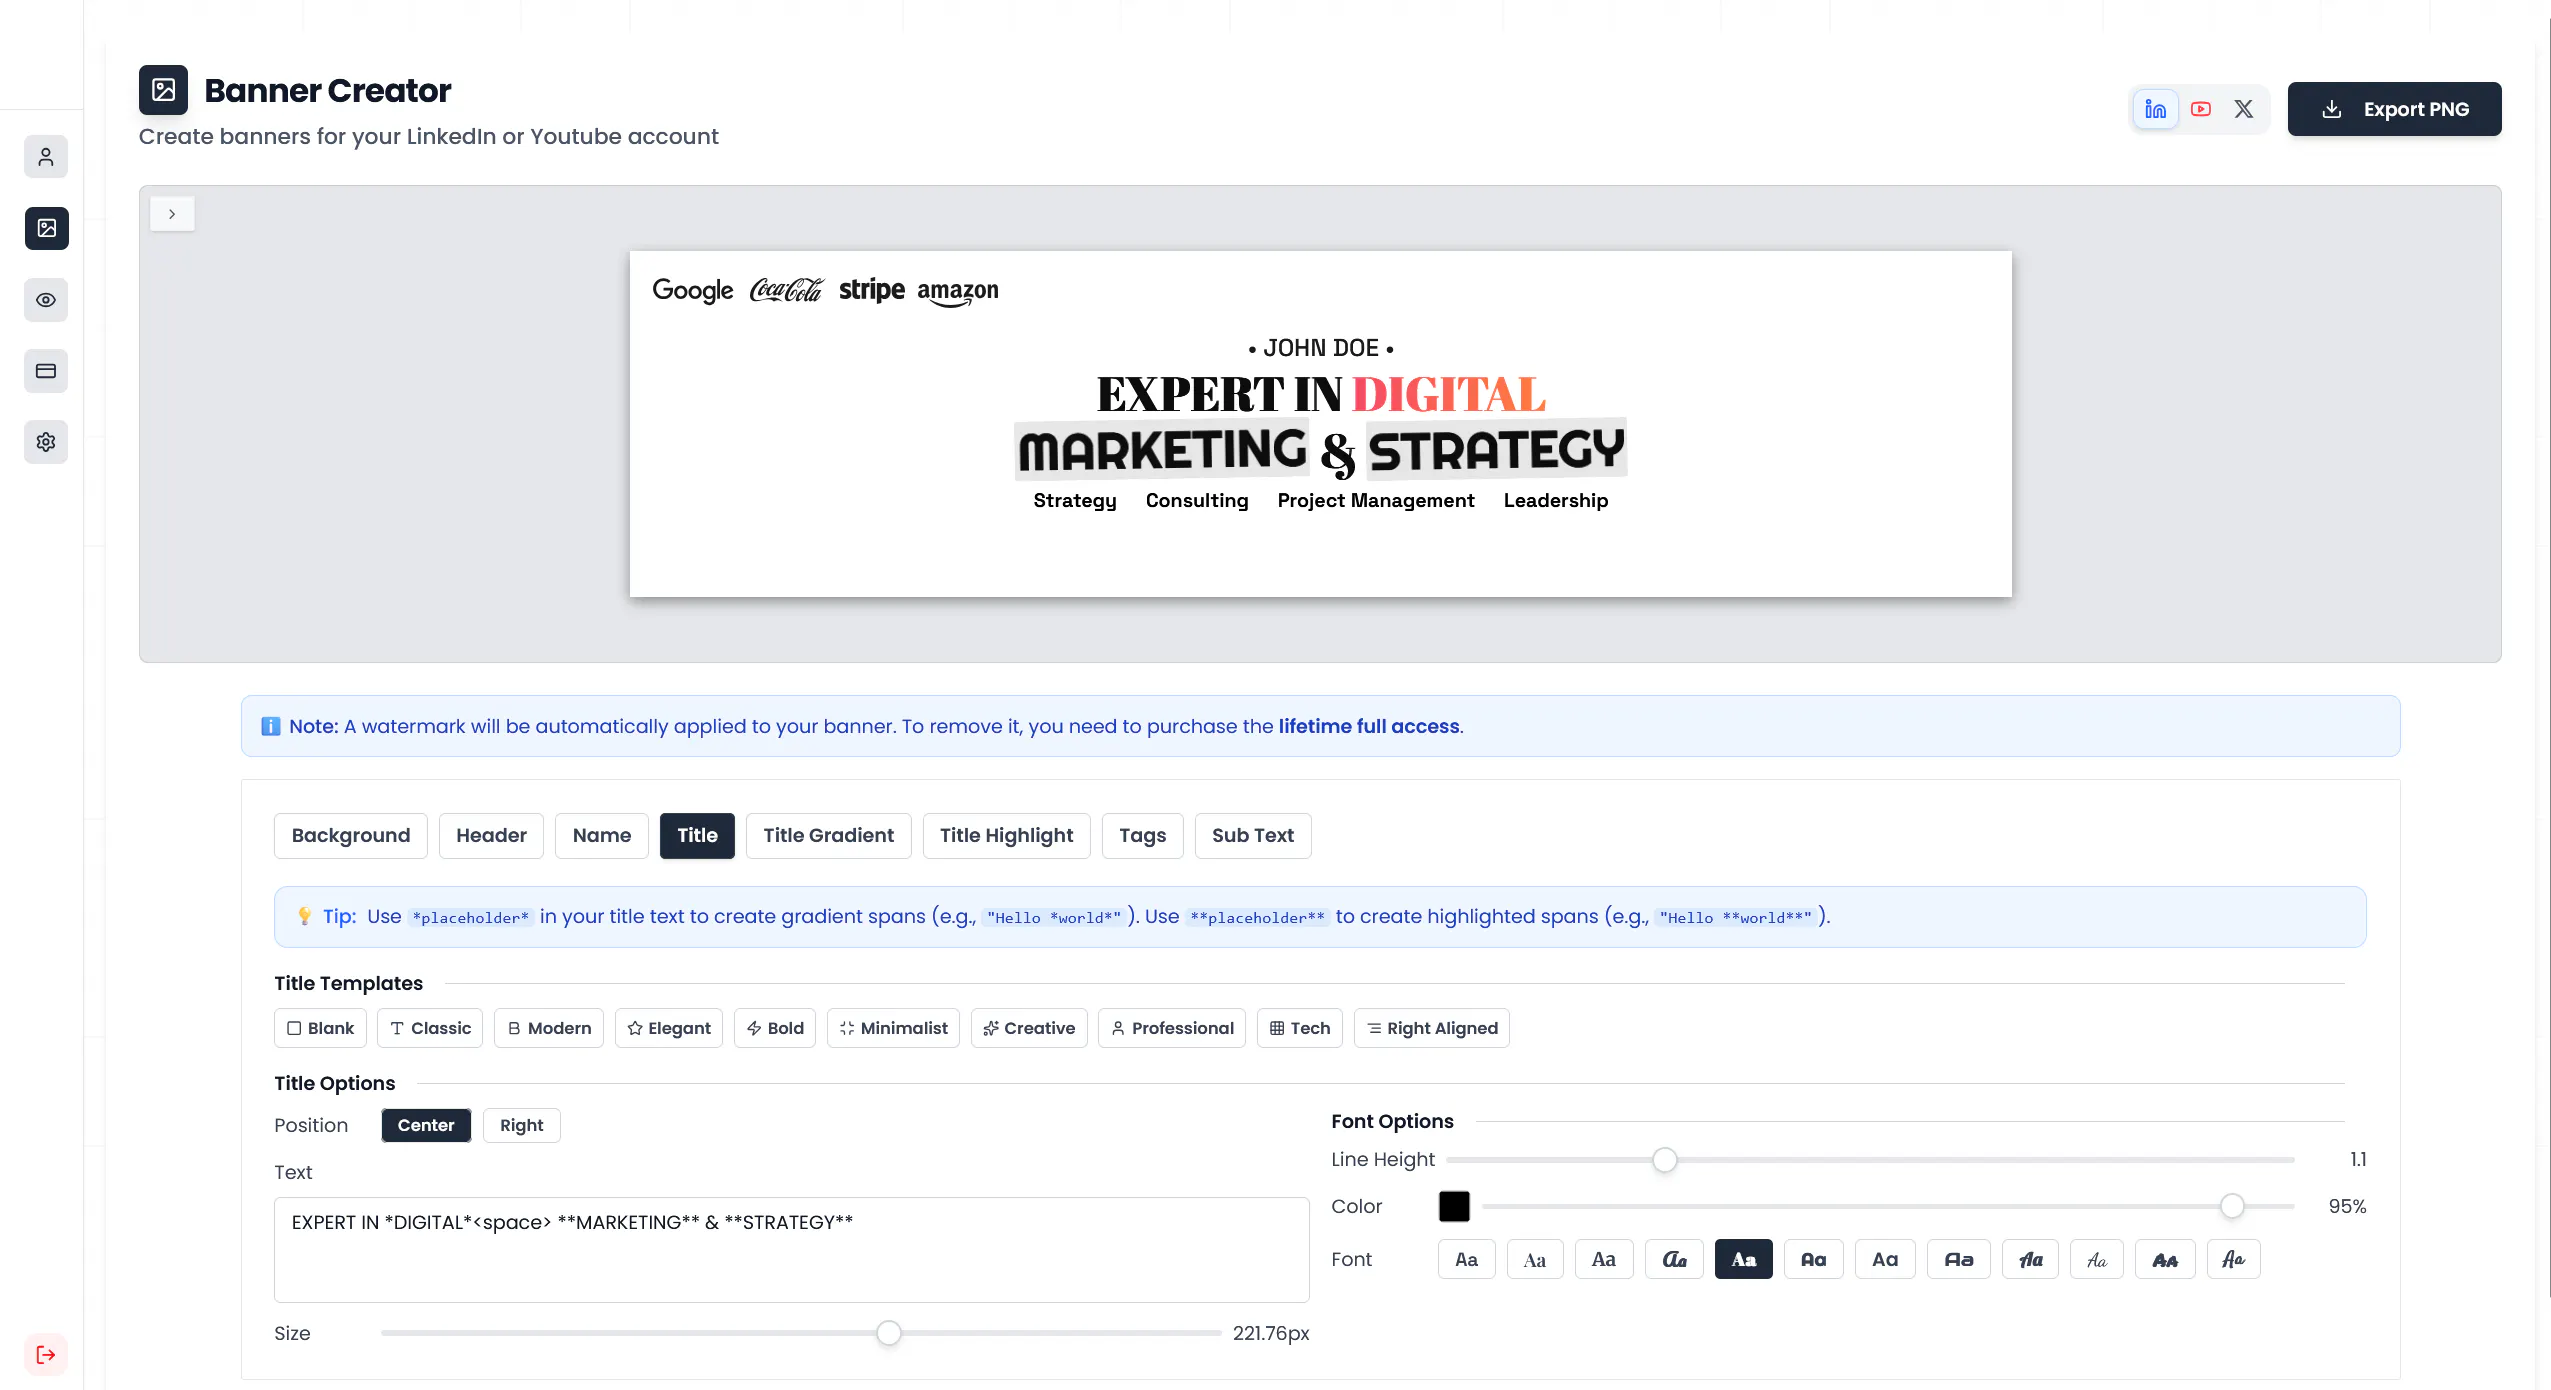The image size is (2551, 1390).
Task: Apply the Tech title template
Action: (x=1300, y=1028)
